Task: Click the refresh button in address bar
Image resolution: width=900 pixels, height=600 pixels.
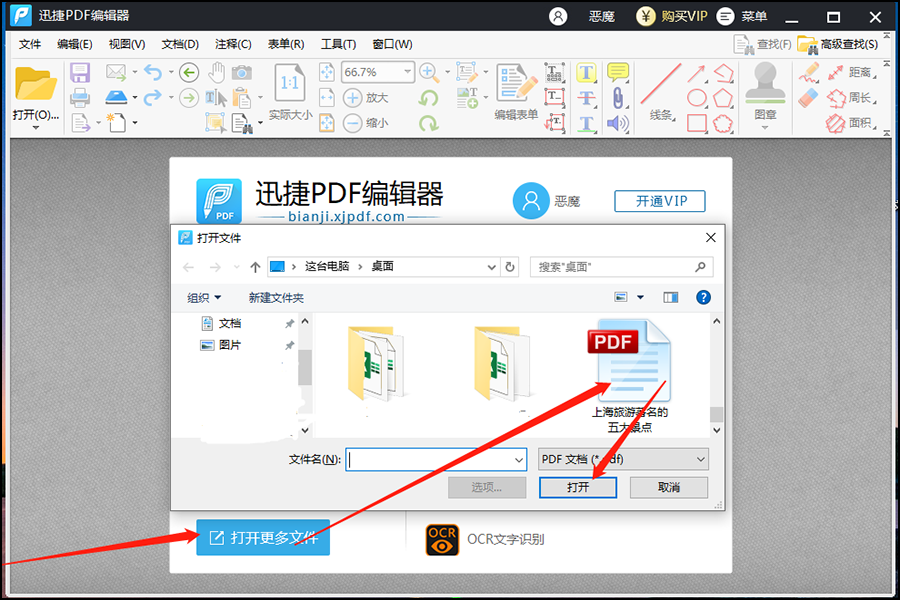Action: (510, 267)
